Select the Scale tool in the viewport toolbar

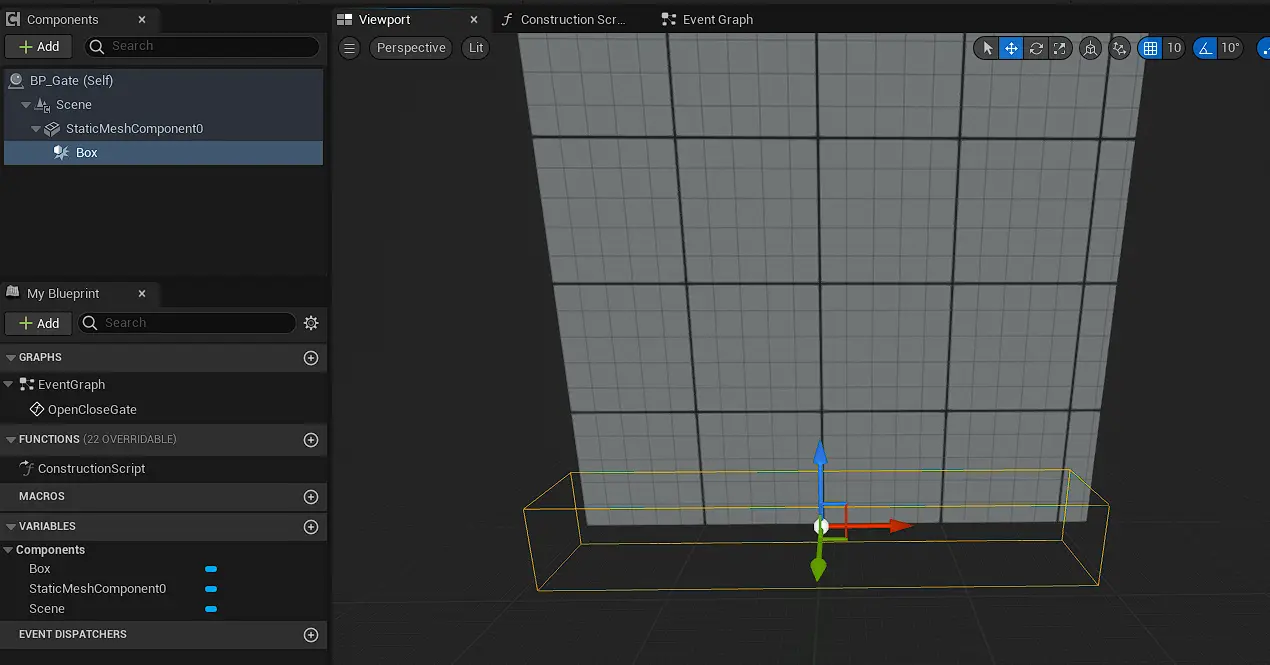tap(1060, 47)
